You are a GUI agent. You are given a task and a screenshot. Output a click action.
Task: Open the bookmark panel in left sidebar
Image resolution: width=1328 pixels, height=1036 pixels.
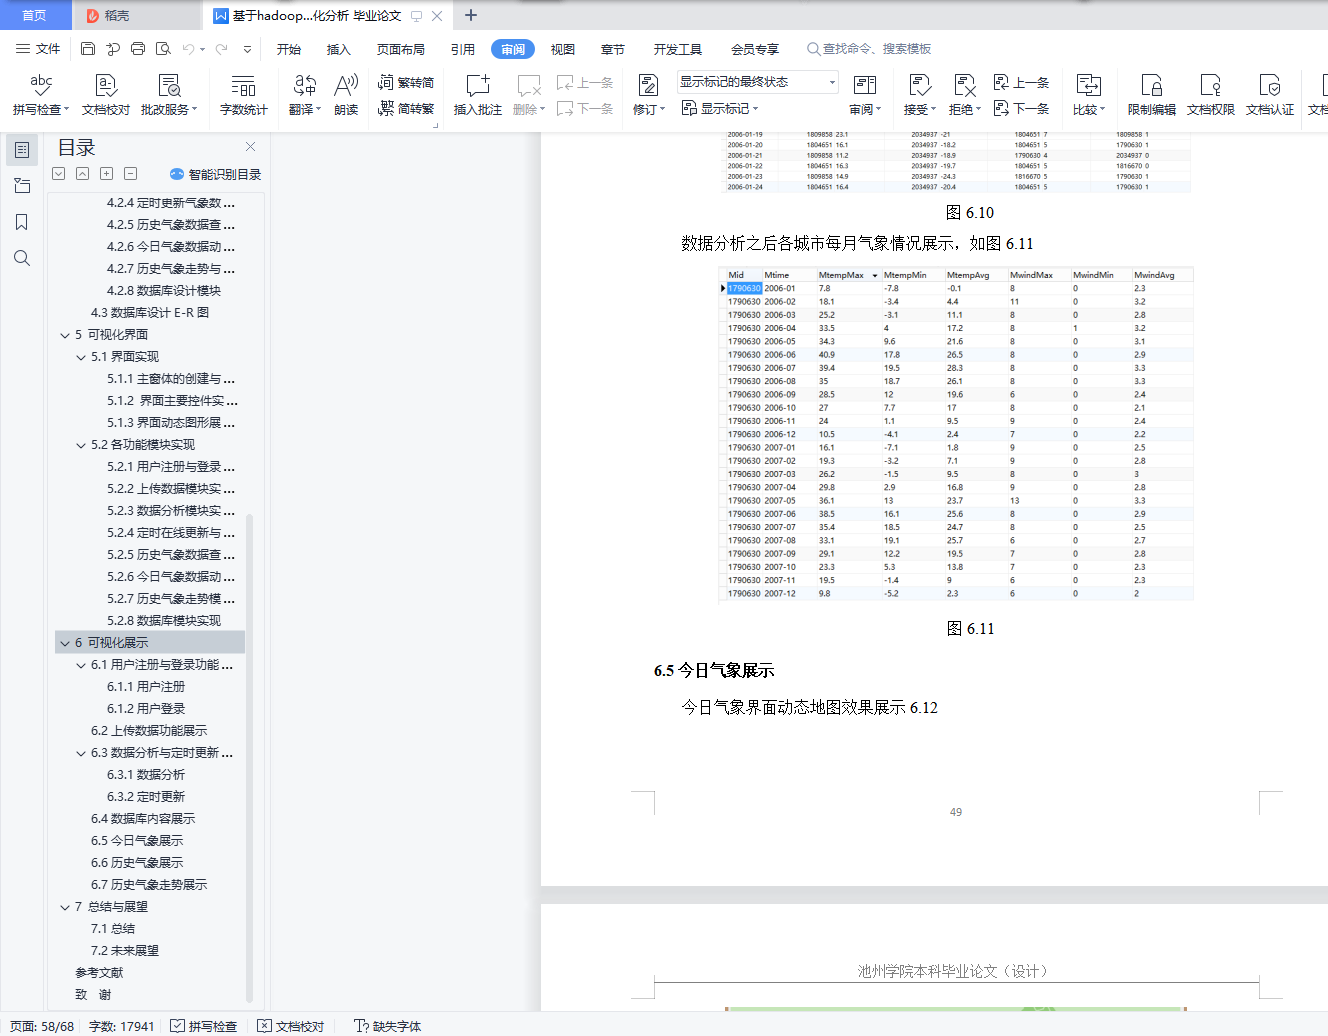click(x=22, y=222)
